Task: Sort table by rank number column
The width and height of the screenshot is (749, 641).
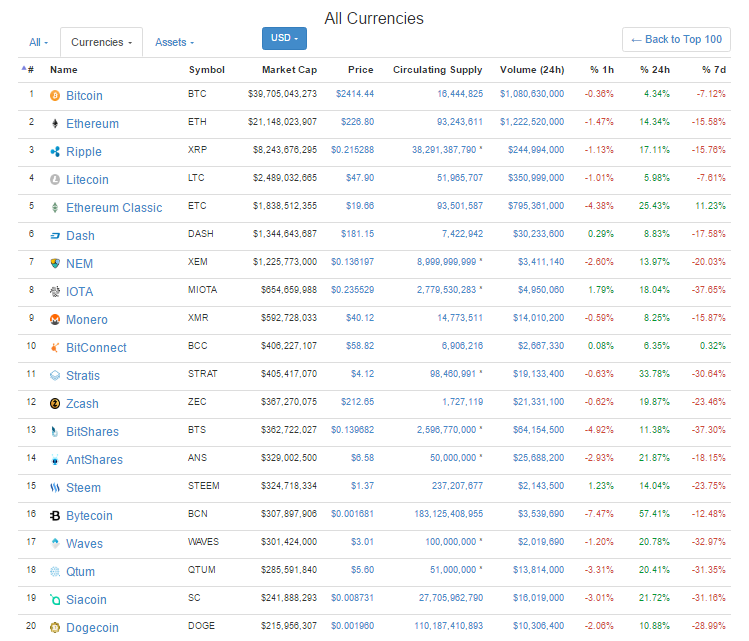Action: click(28, 70)
